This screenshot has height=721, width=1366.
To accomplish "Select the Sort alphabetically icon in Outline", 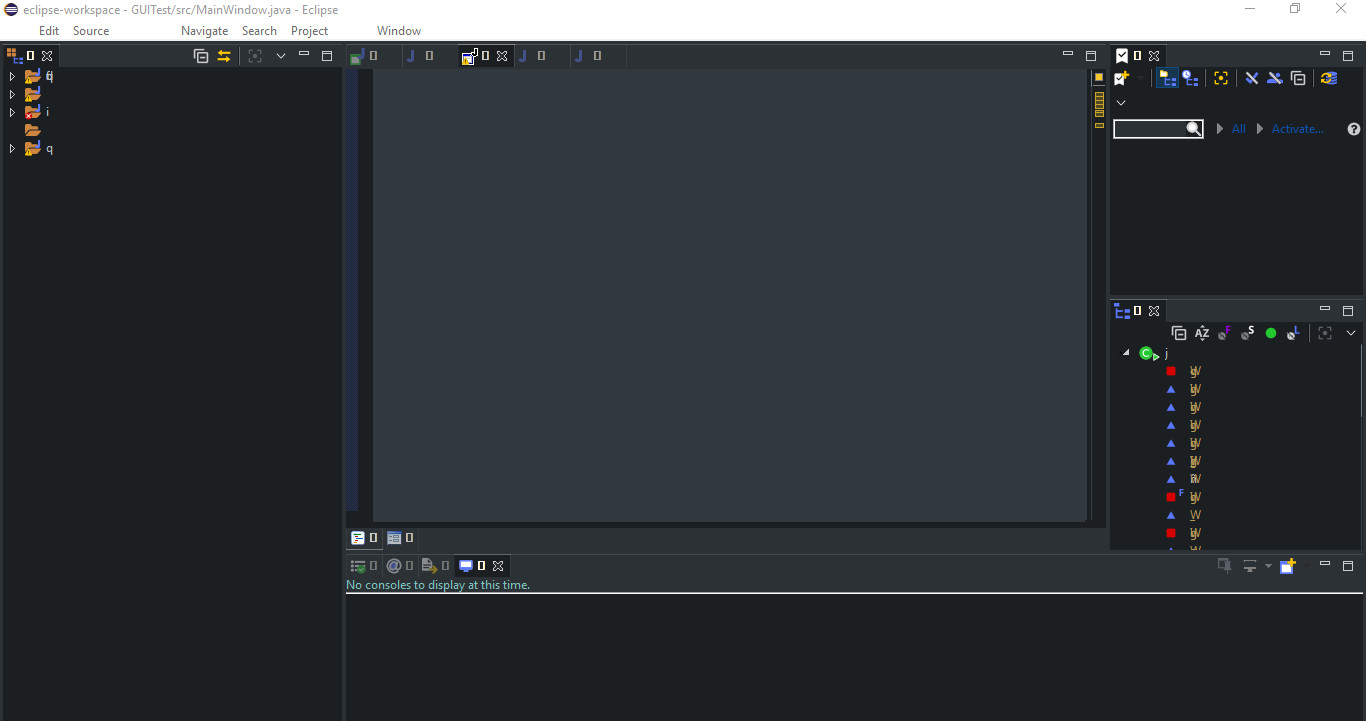I will [1203, 333].
